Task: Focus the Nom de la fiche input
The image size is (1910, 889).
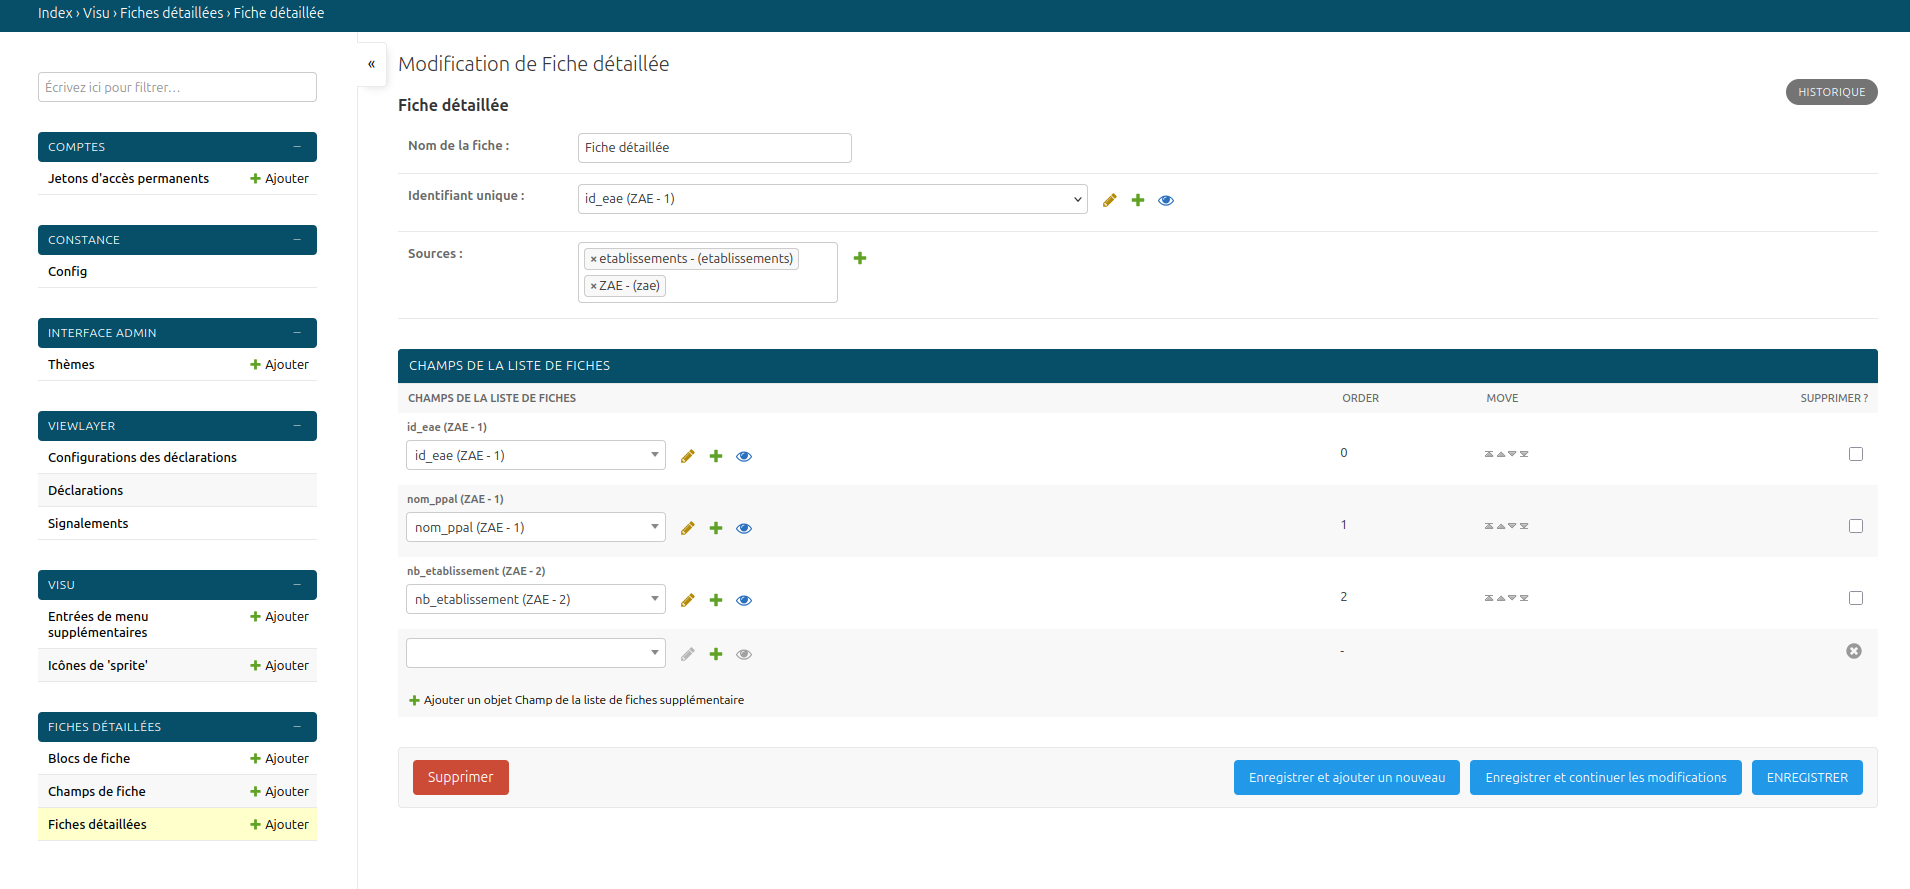Action: tap(715, 148)
